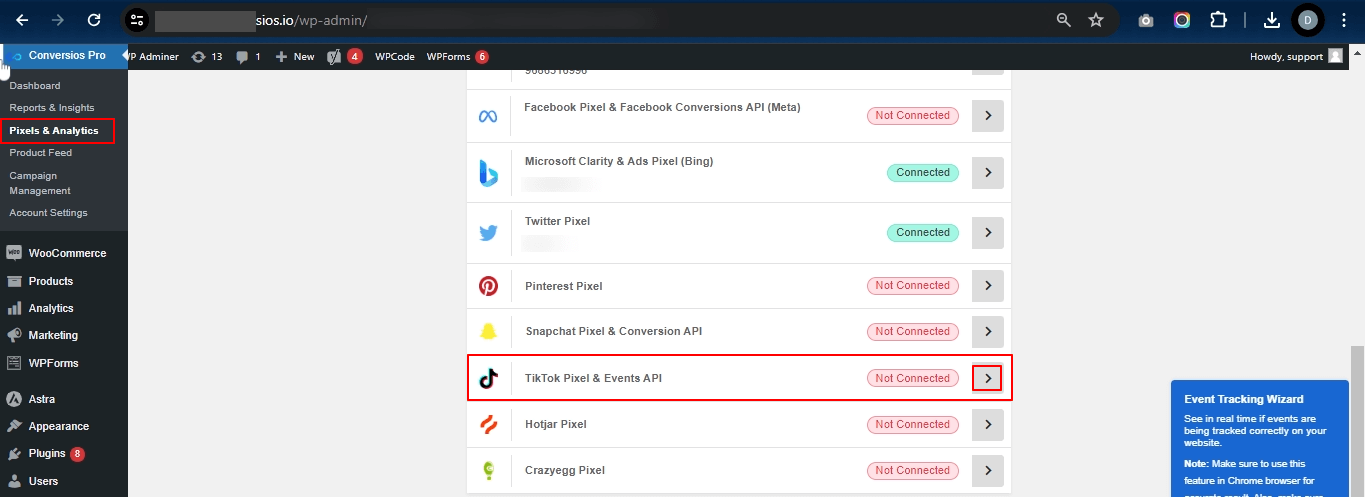Viewport: 1365px width, 497px height.
Task: Click Connected badge for Twitter Pixel
Action: pos(922,233)
